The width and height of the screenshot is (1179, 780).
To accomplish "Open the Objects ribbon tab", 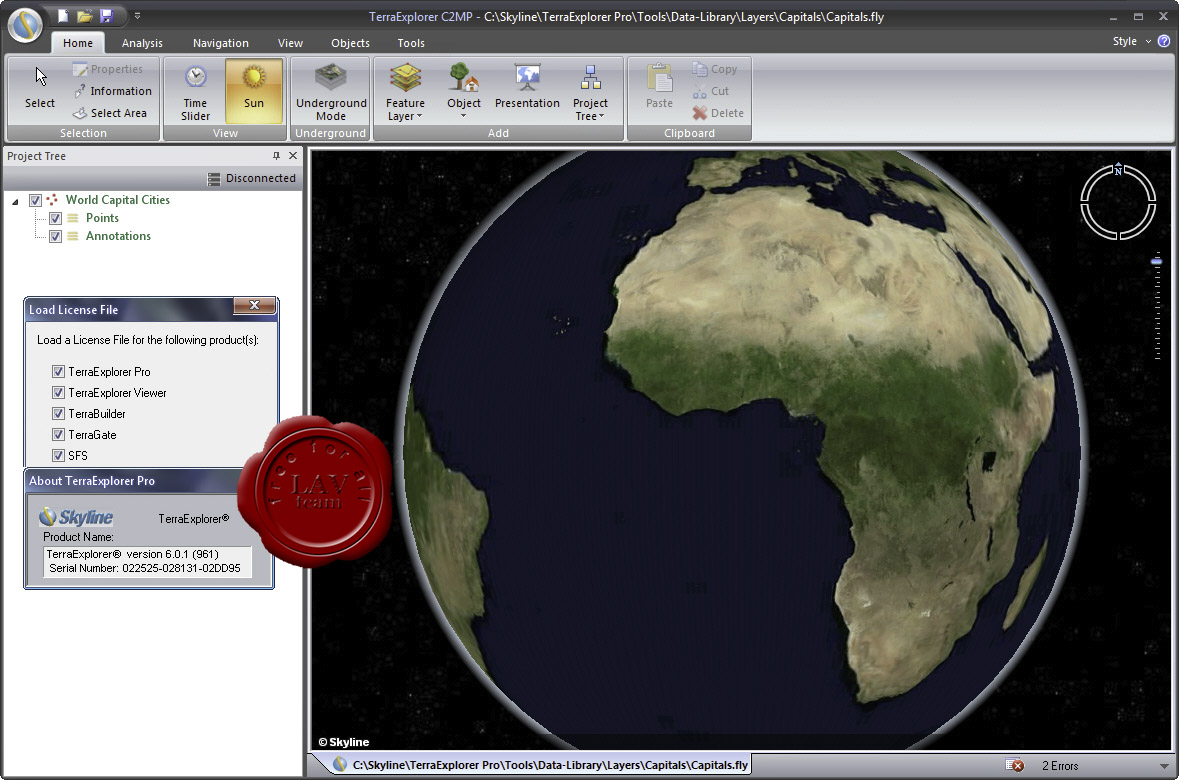I will coord(350,43).
